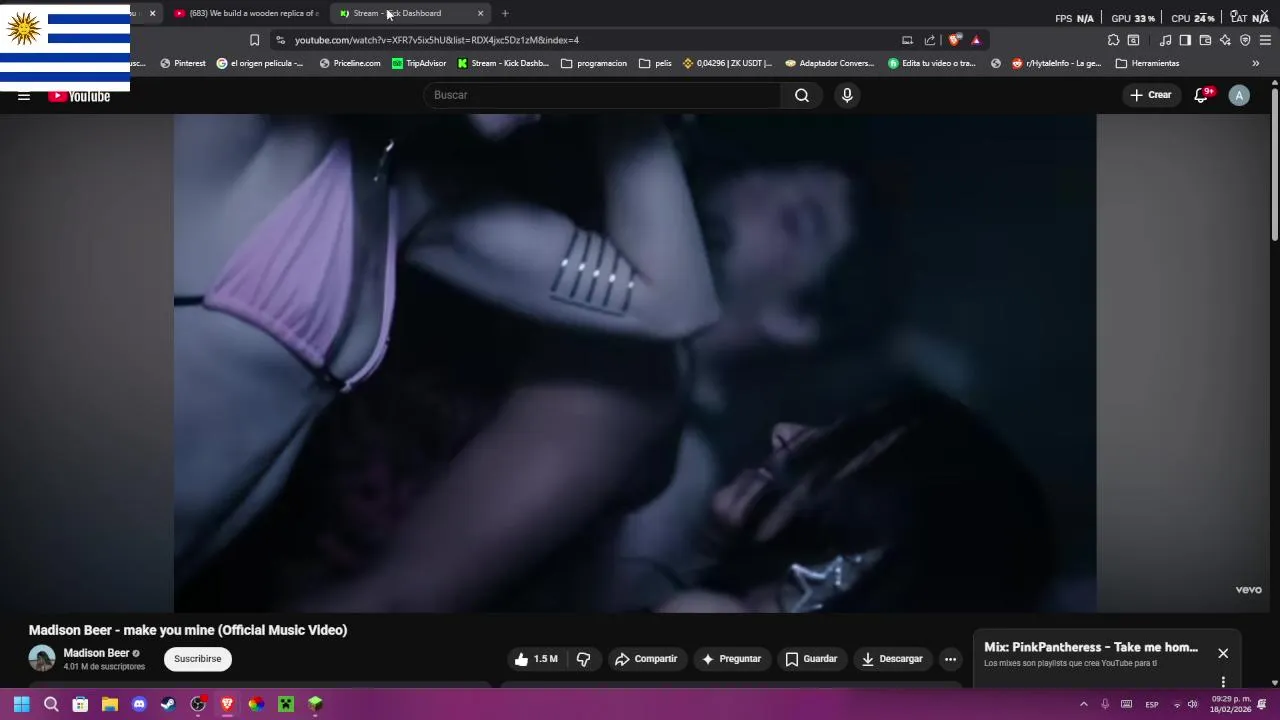
Task: Click the page vertical scrollbar
Action: (x=1275, y=165)
